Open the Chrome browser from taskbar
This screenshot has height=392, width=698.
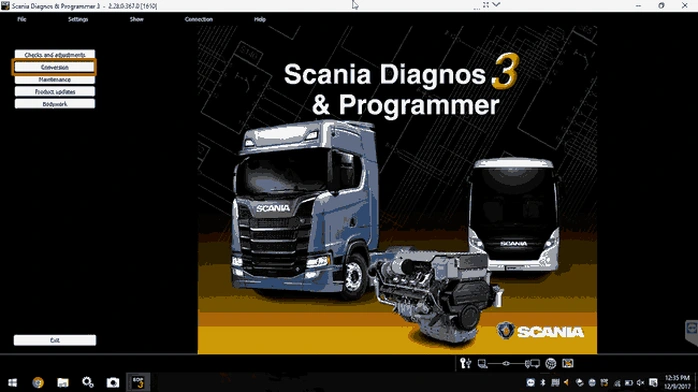(x=38, y=383)
